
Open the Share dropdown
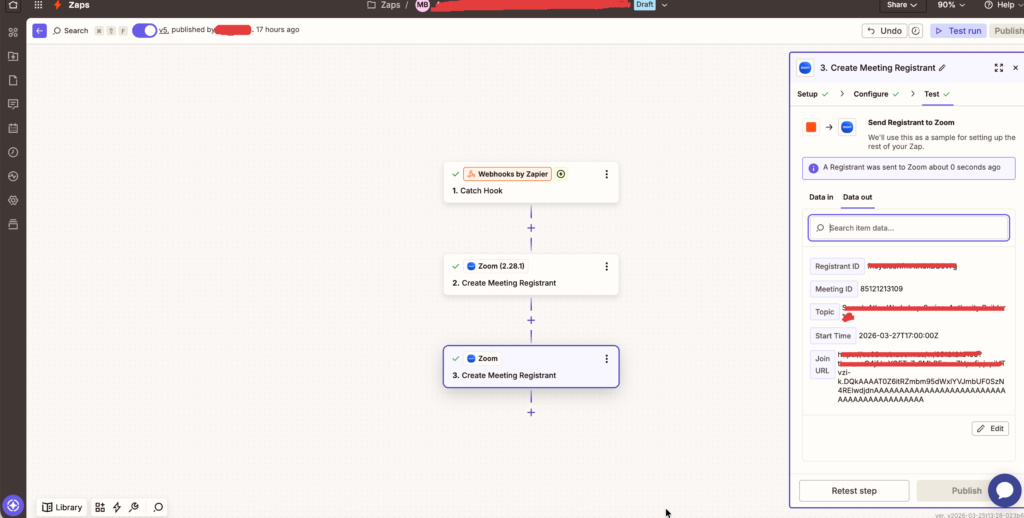901,5
